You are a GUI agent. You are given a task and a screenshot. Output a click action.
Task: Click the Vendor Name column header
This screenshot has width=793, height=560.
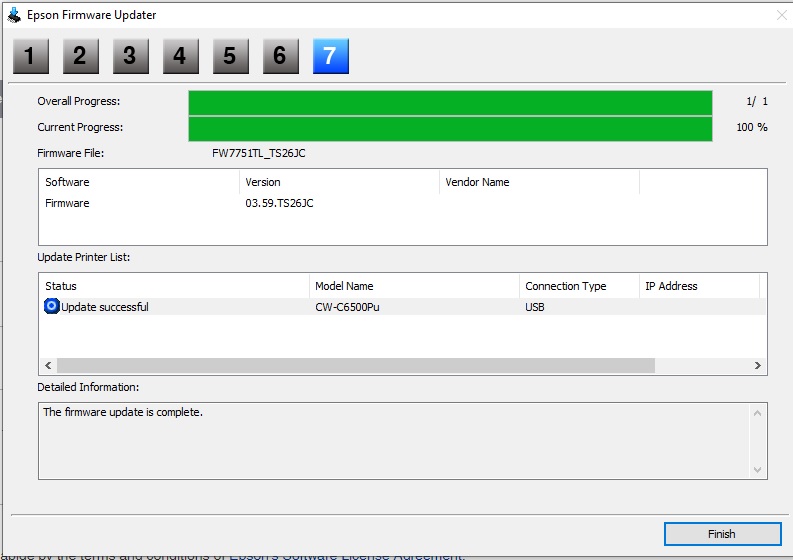[x=539, y=182]
